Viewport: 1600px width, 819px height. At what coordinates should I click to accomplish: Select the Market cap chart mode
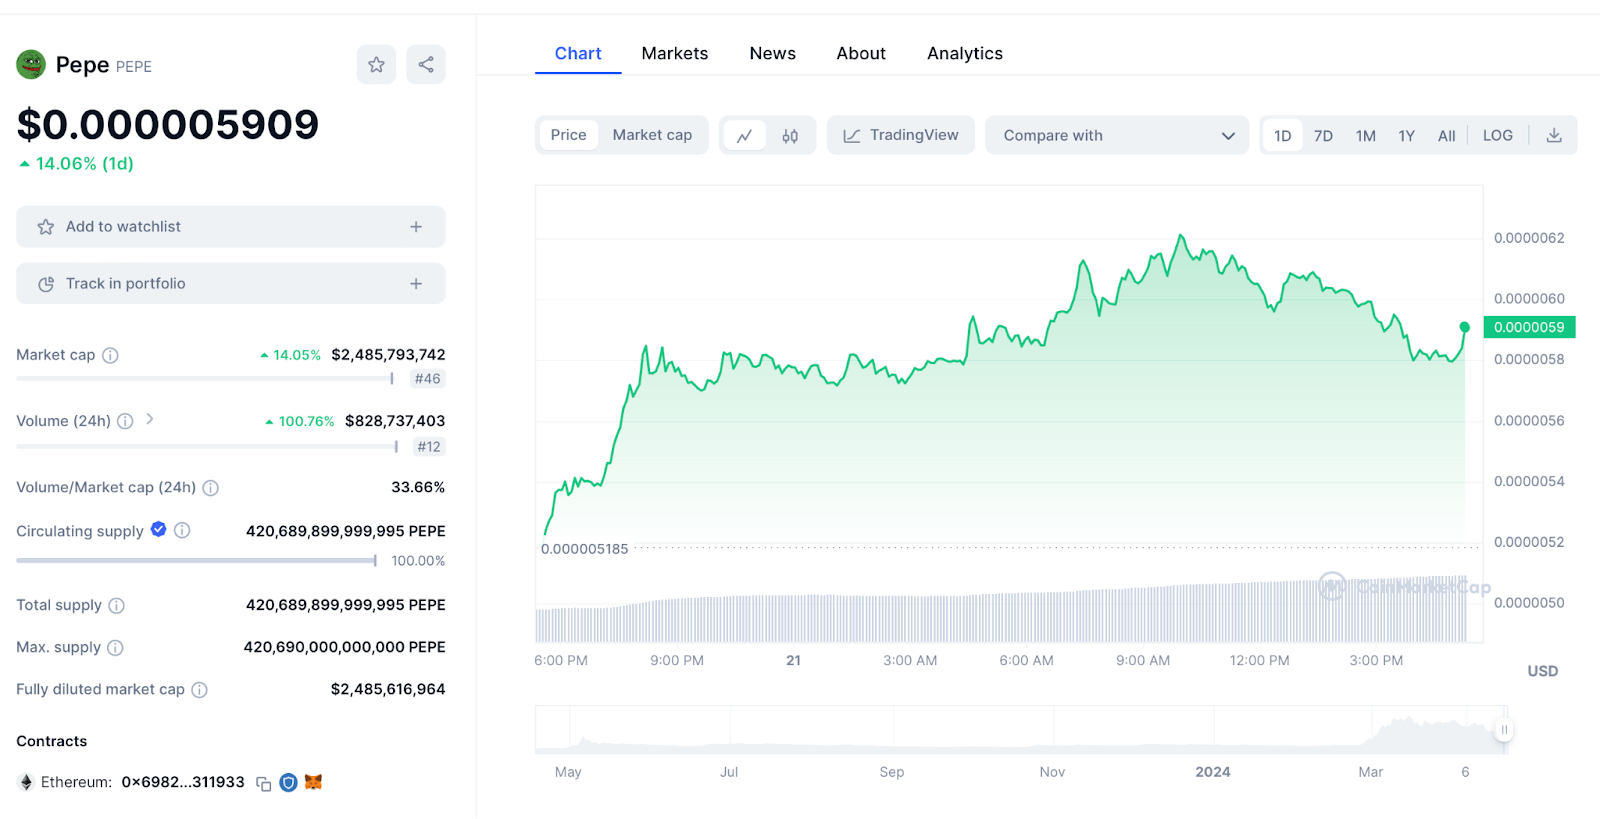point(652,135)
